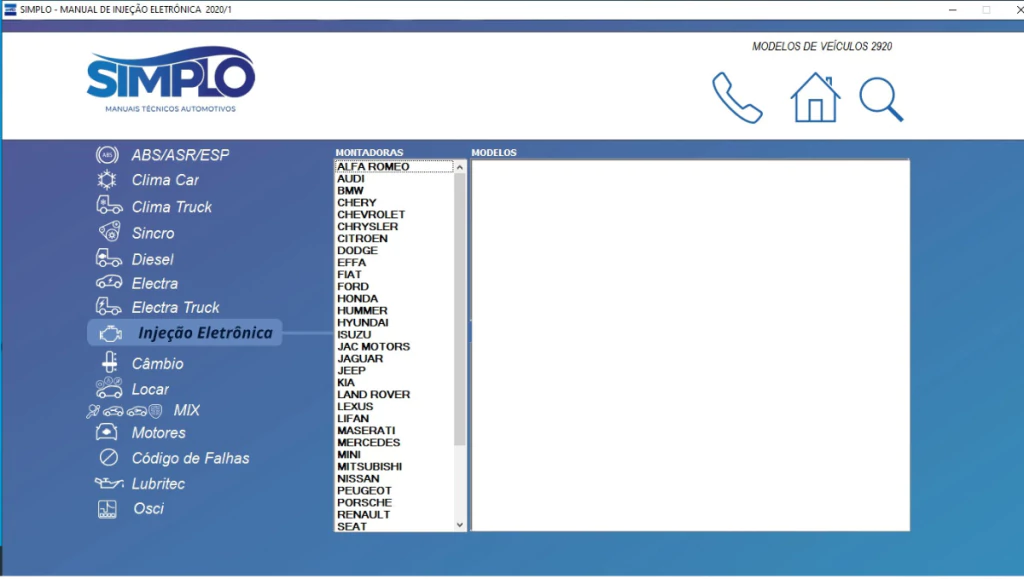Pick HYUNDAI manufacturer
The width and height of the screenshot is (1024, 579).
click(394, 322)
